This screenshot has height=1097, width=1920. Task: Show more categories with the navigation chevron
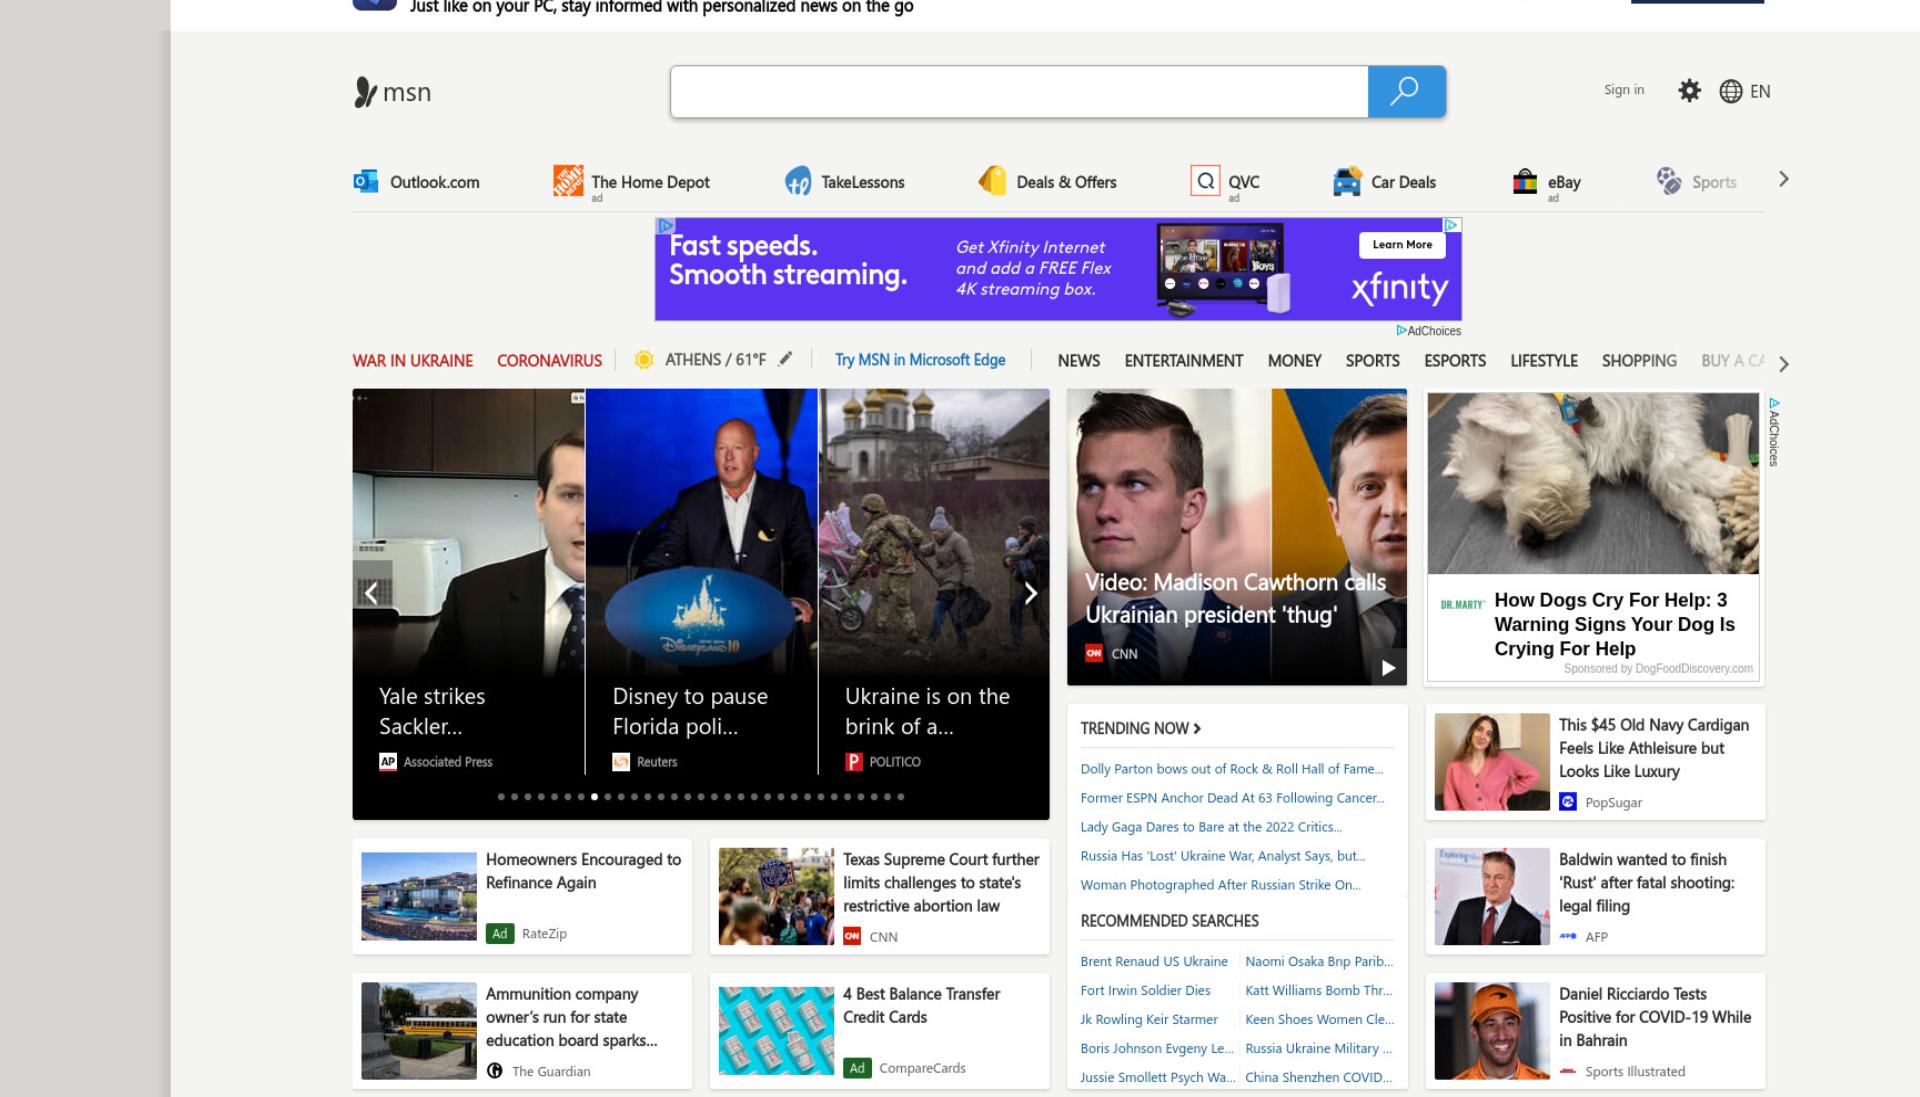pos(1784,364)
